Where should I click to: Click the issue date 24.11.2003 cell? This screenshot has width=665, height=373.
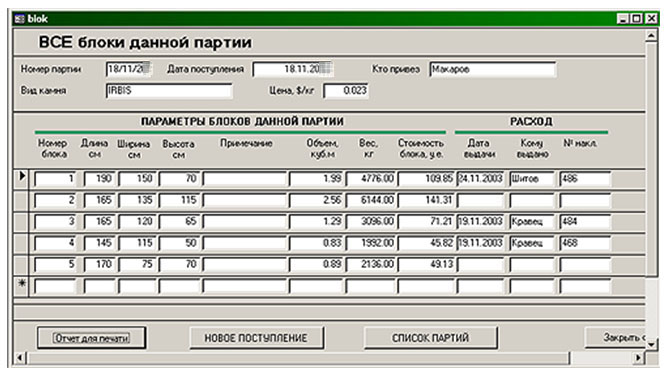coord(481,179)
